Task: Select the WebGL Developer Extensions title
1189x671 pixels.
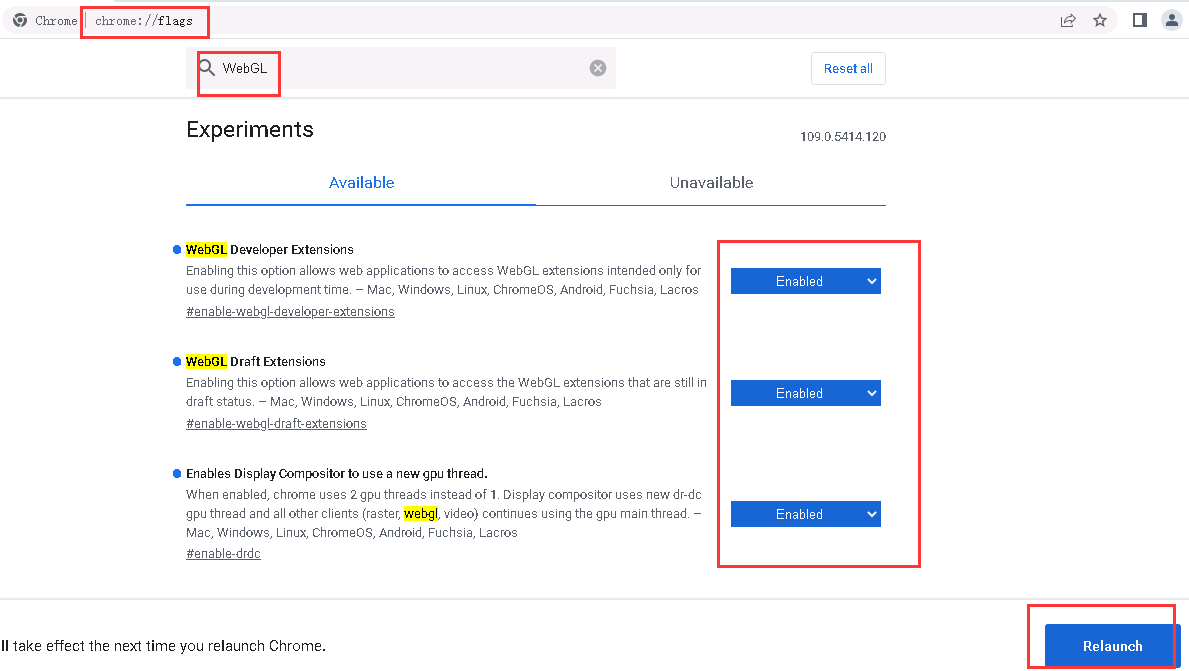Action: pos(270,249)
